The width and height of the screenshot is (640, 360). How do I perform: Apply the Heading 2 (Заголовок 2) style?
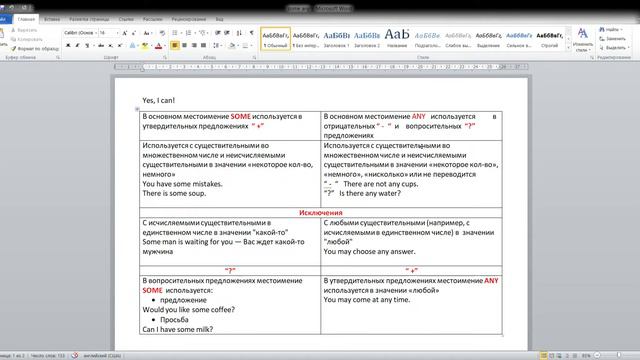(367, 39)
